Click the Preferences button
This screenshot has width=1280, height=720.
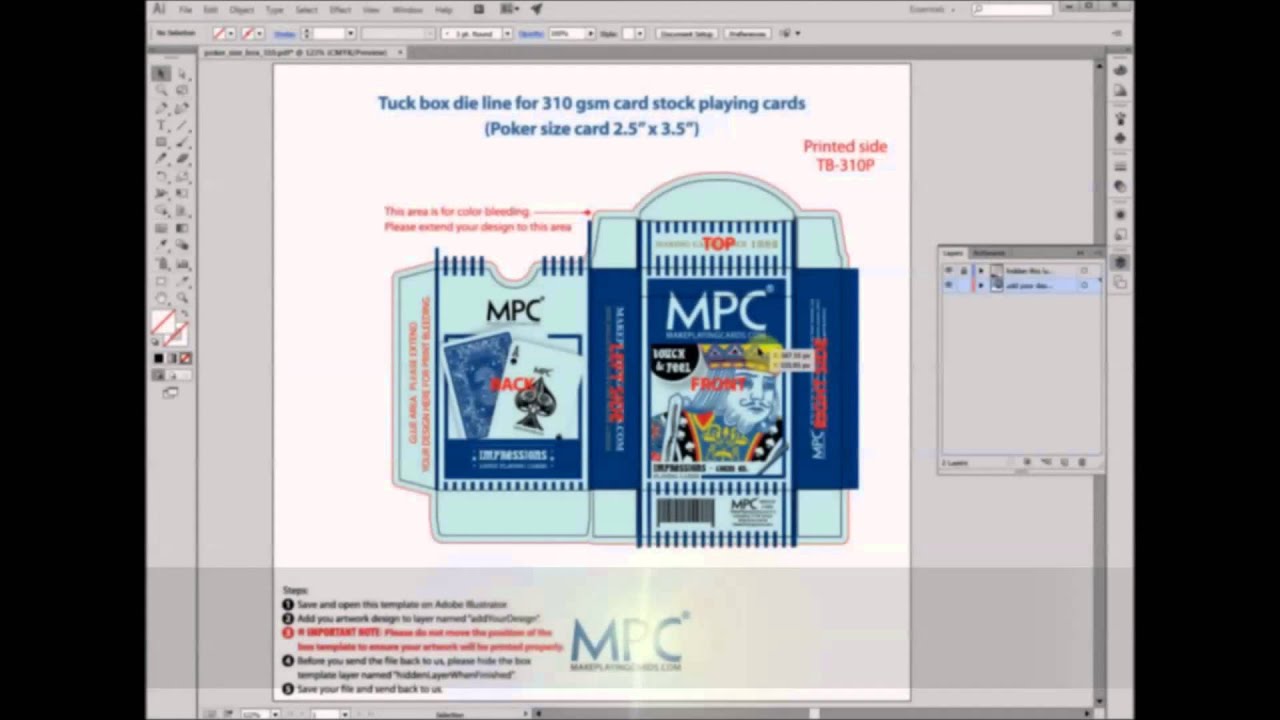click(747, 34)
